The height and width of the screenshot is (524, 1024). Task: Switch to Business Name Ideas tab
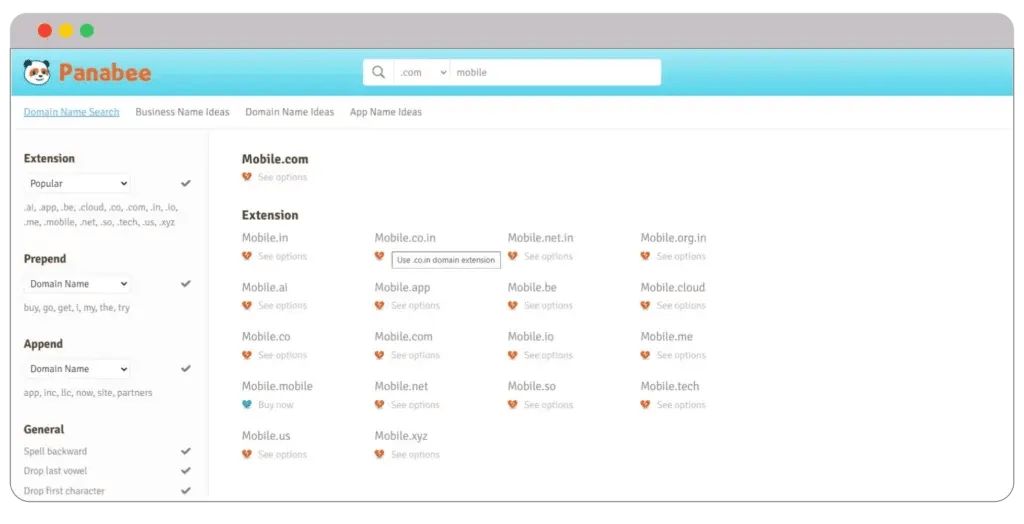[182, 112]
